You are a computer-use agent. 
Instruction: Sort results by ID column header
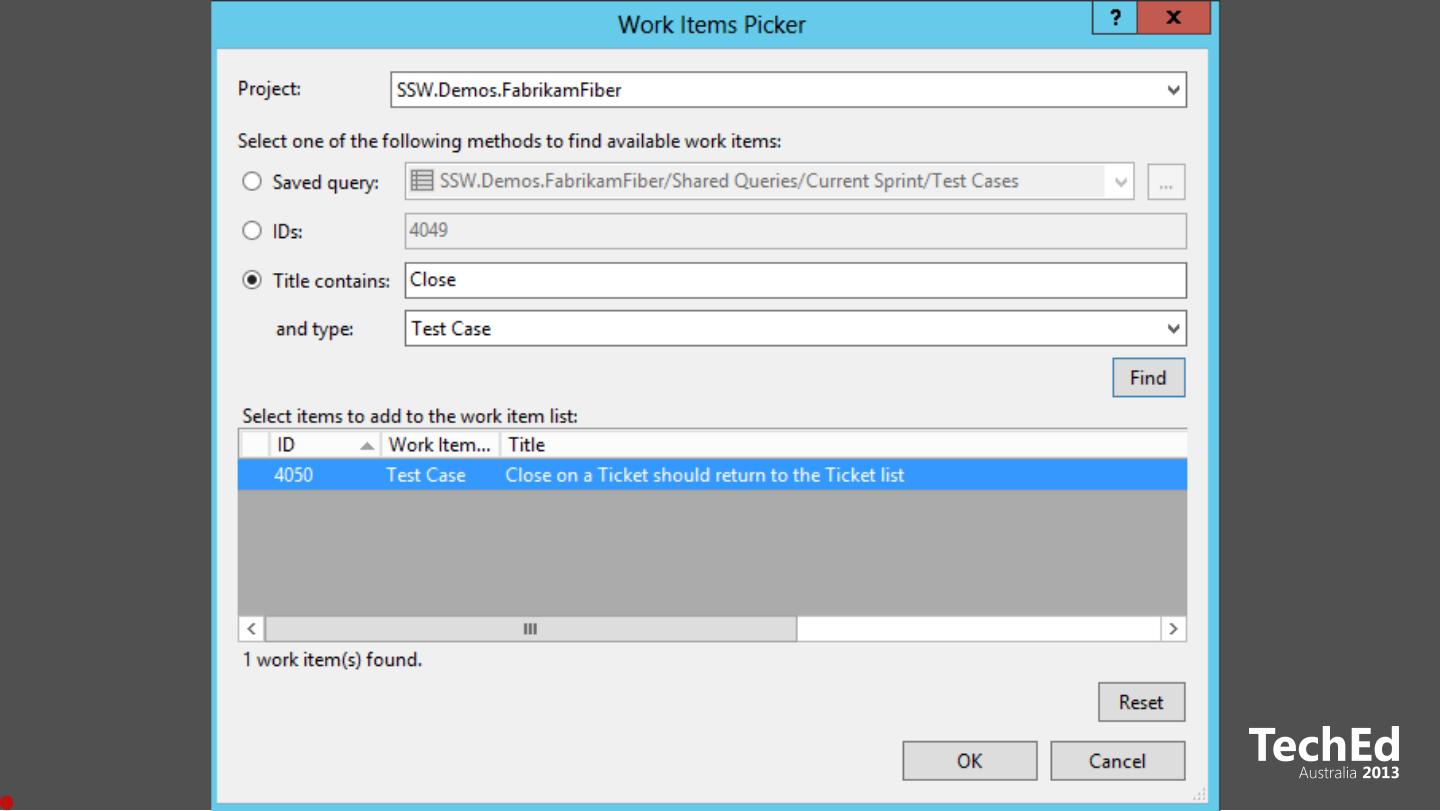325,445
